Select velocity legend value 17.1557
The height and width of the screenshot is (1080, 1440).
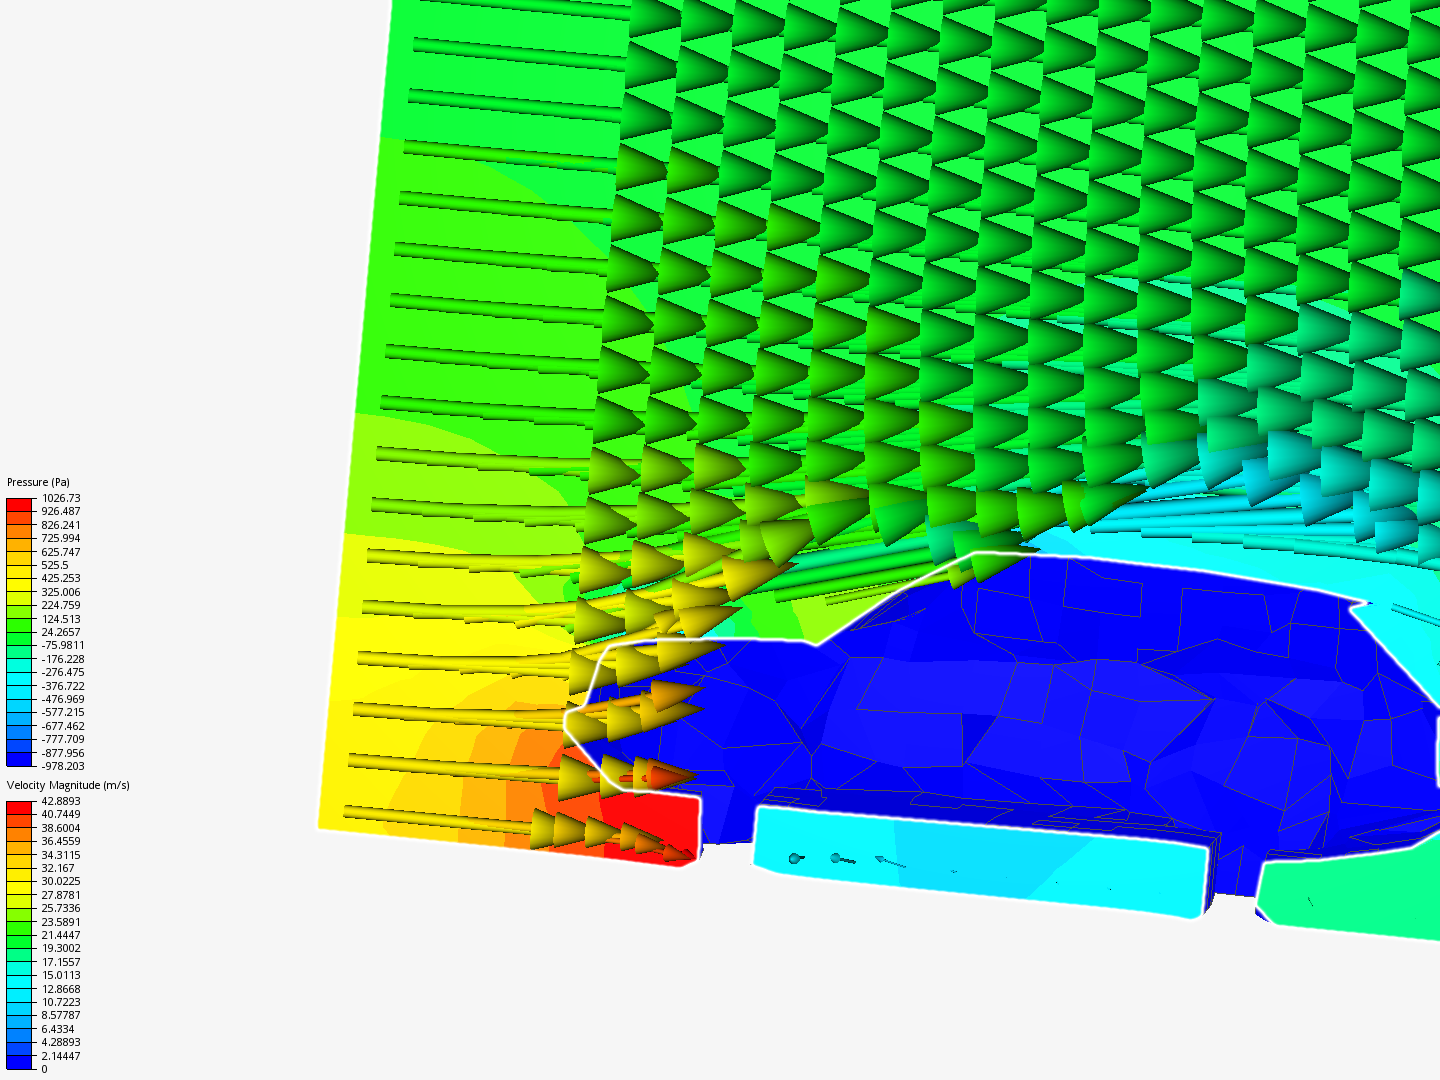[61, 962]
